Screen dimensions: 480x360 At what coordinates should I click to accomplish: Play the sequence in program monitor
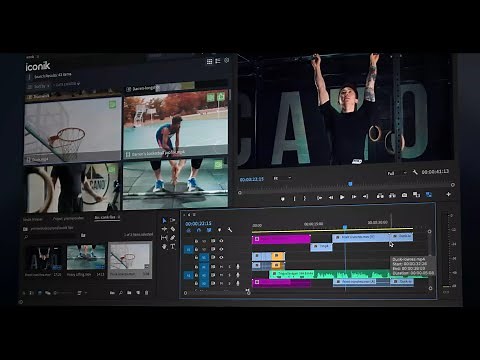pyautogui.click(x=342, y=197)
